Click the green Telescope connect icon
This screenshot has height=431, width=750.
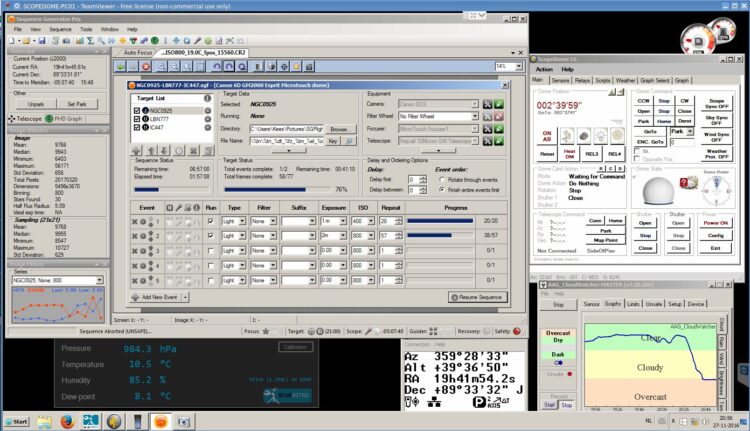coord(499,141)
